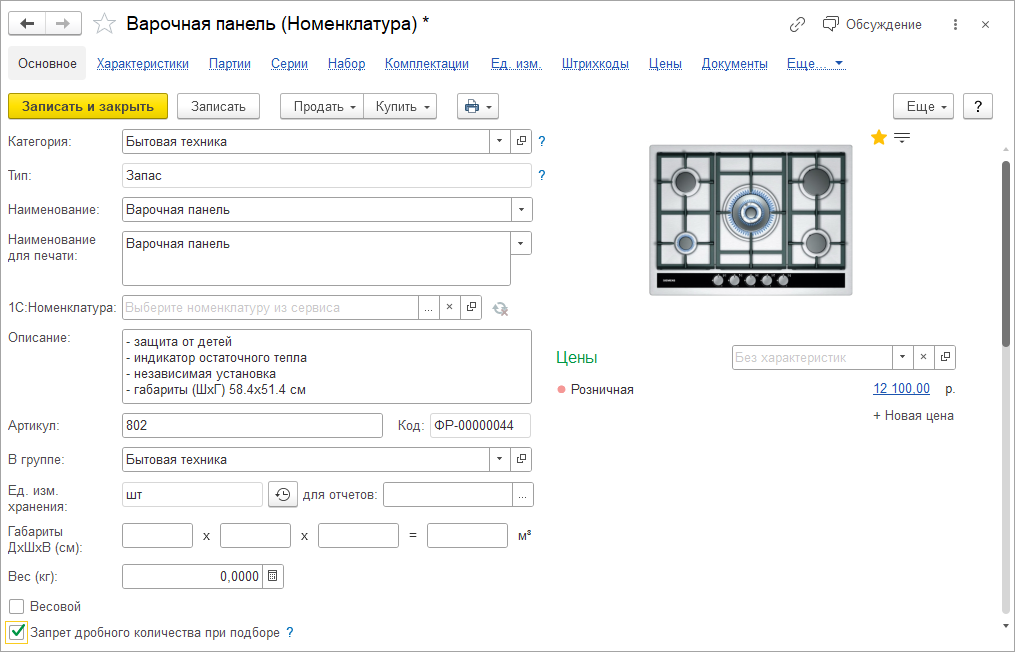
Task: Expand the В группе dropdown
Action: tap(500, 460)
